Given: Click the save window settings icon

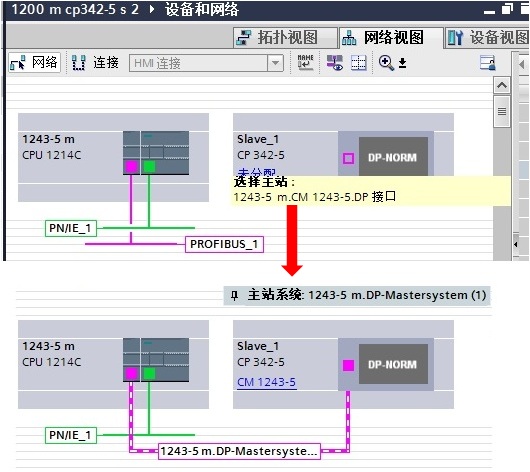Looking at the screenshot, I should 487,63.
